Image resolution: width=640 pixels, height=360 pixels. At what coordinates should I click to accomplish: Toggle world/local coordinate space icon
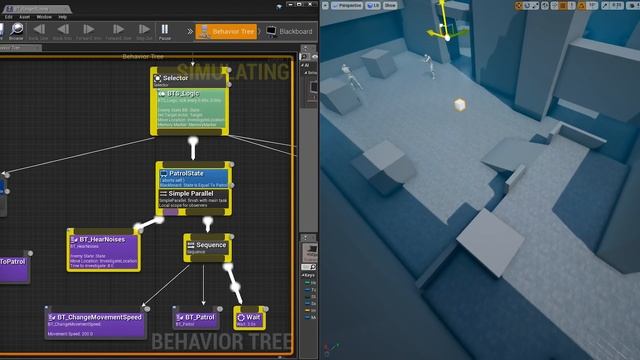point(545,5)
